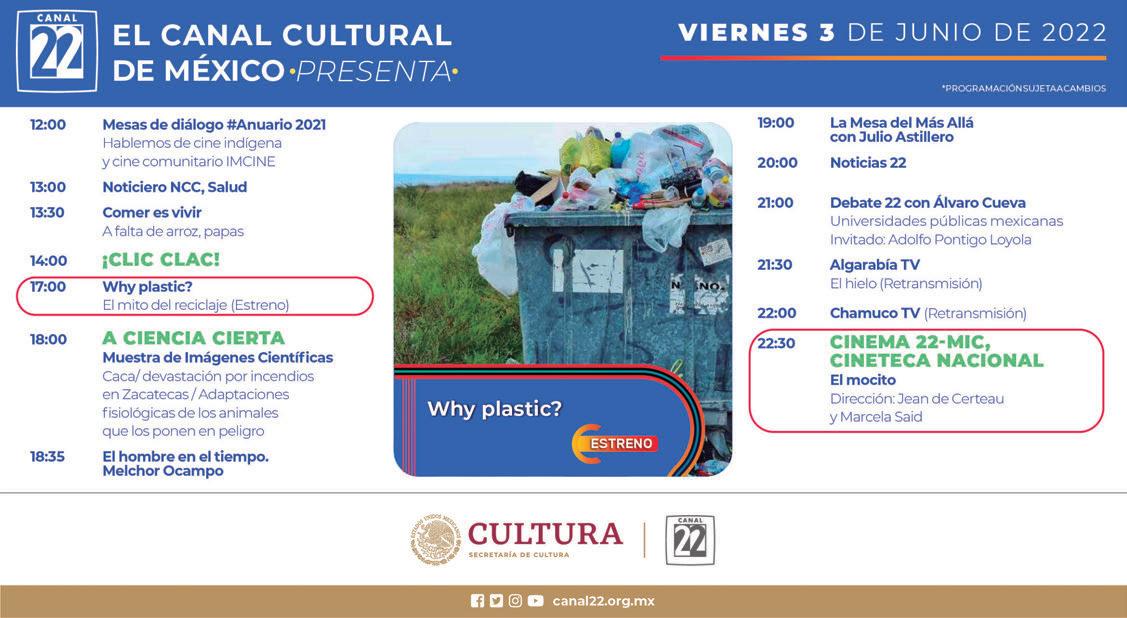The height and width of the screenshot is (618, 1127).
Task: Select 'El hombre en el tiempo.' program
Action: click(185, 456)
